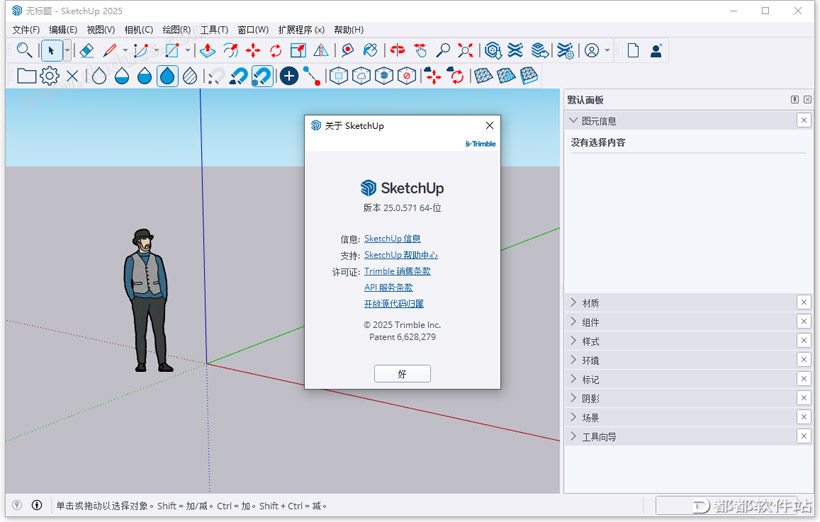Open the API 服务条款 link

click(x=388, y=287)
